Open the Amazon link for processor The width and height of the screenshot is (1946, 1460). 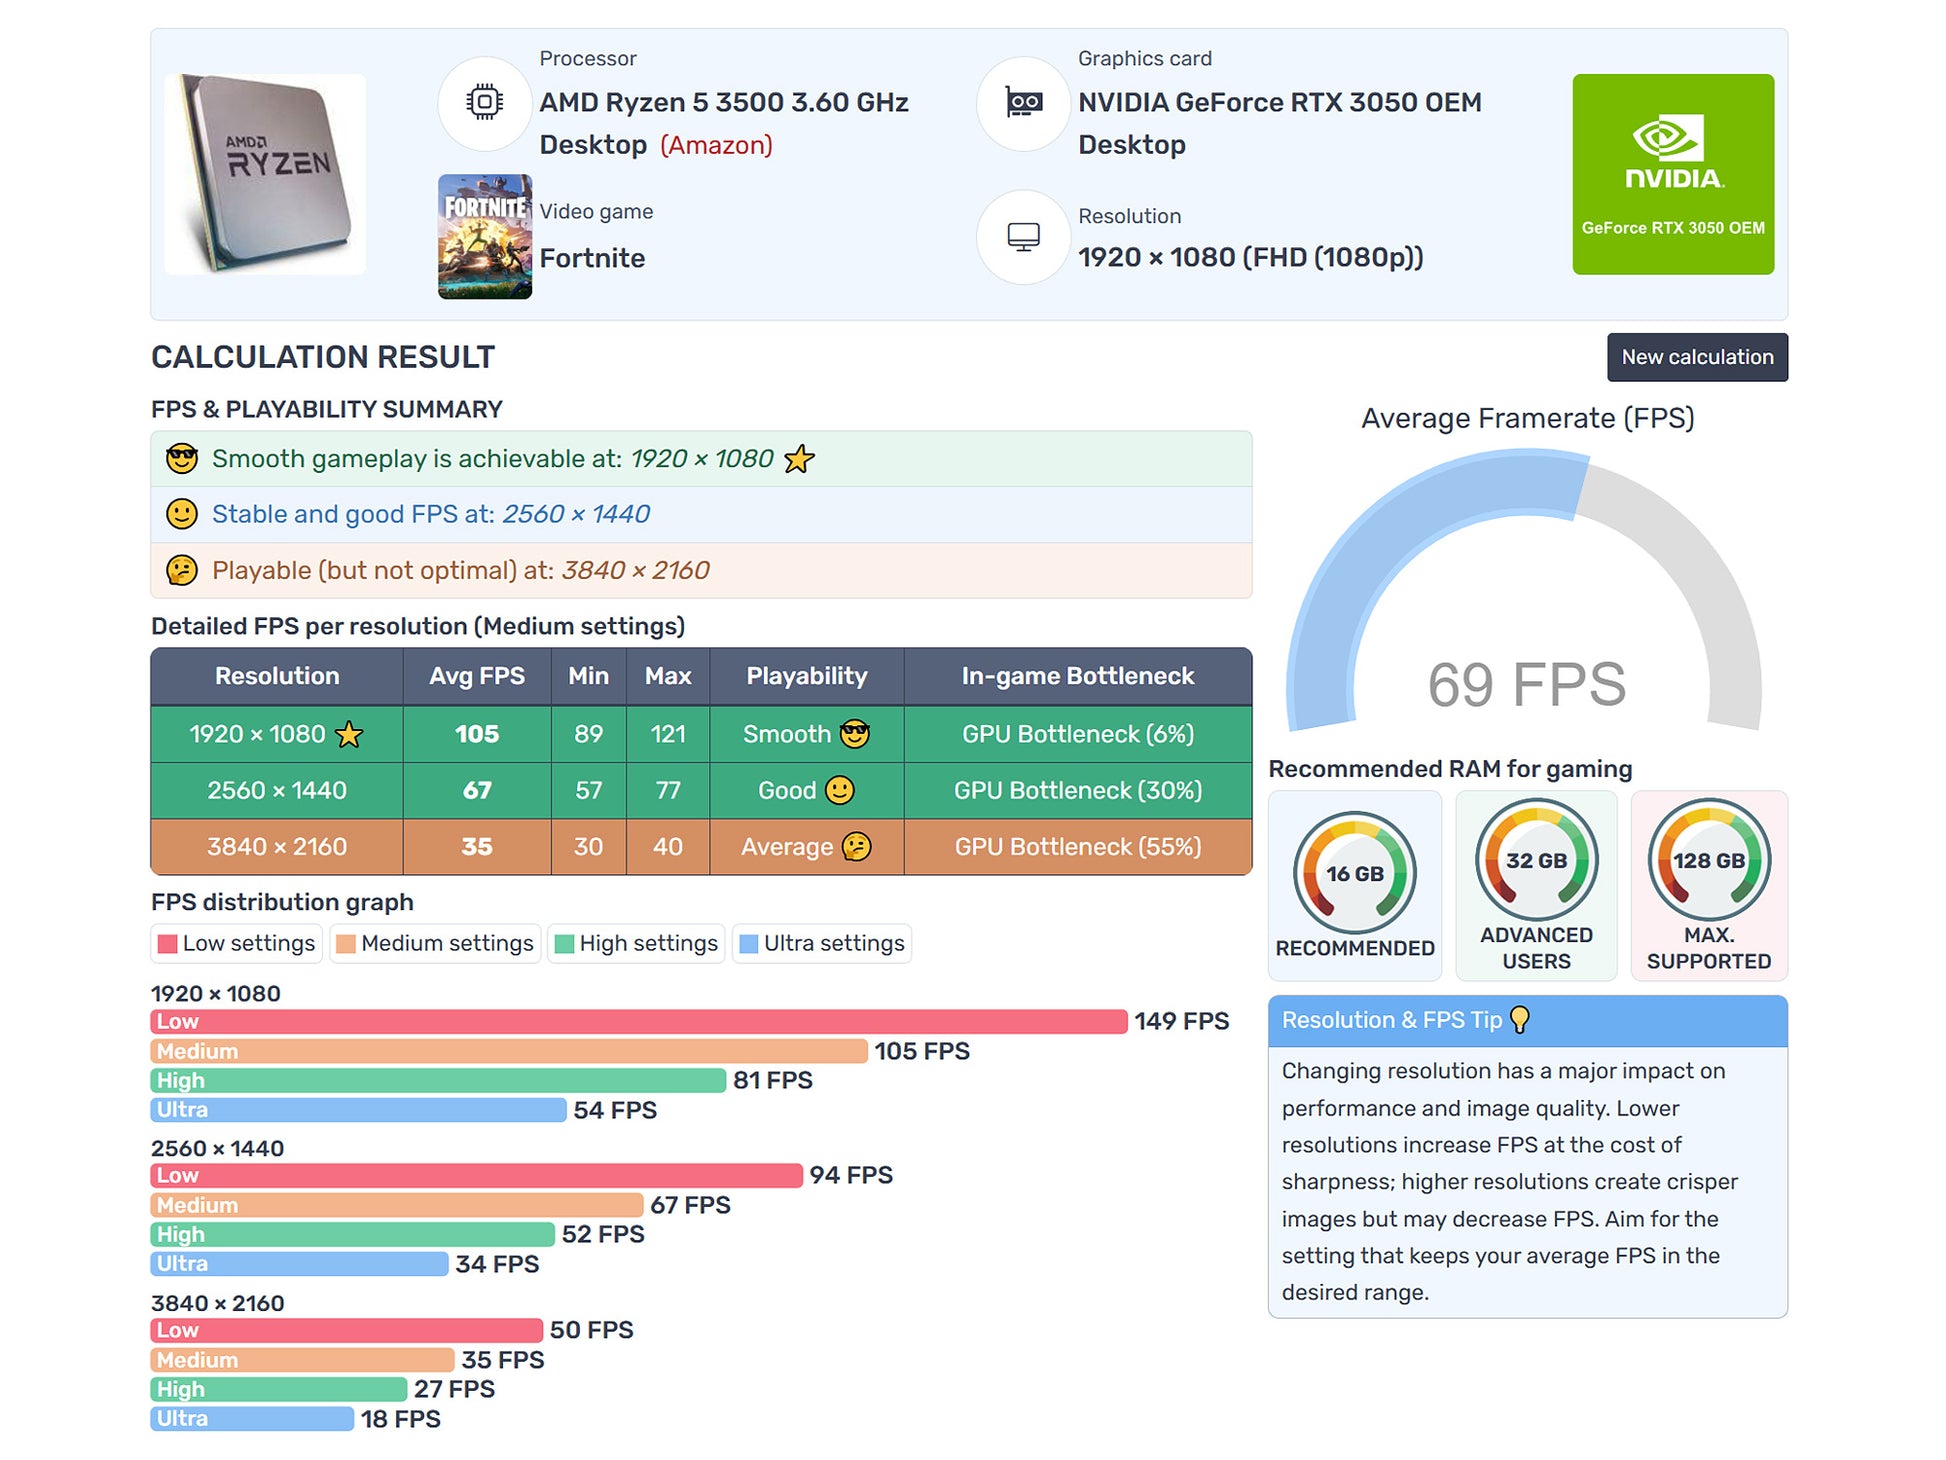(716, 146)
